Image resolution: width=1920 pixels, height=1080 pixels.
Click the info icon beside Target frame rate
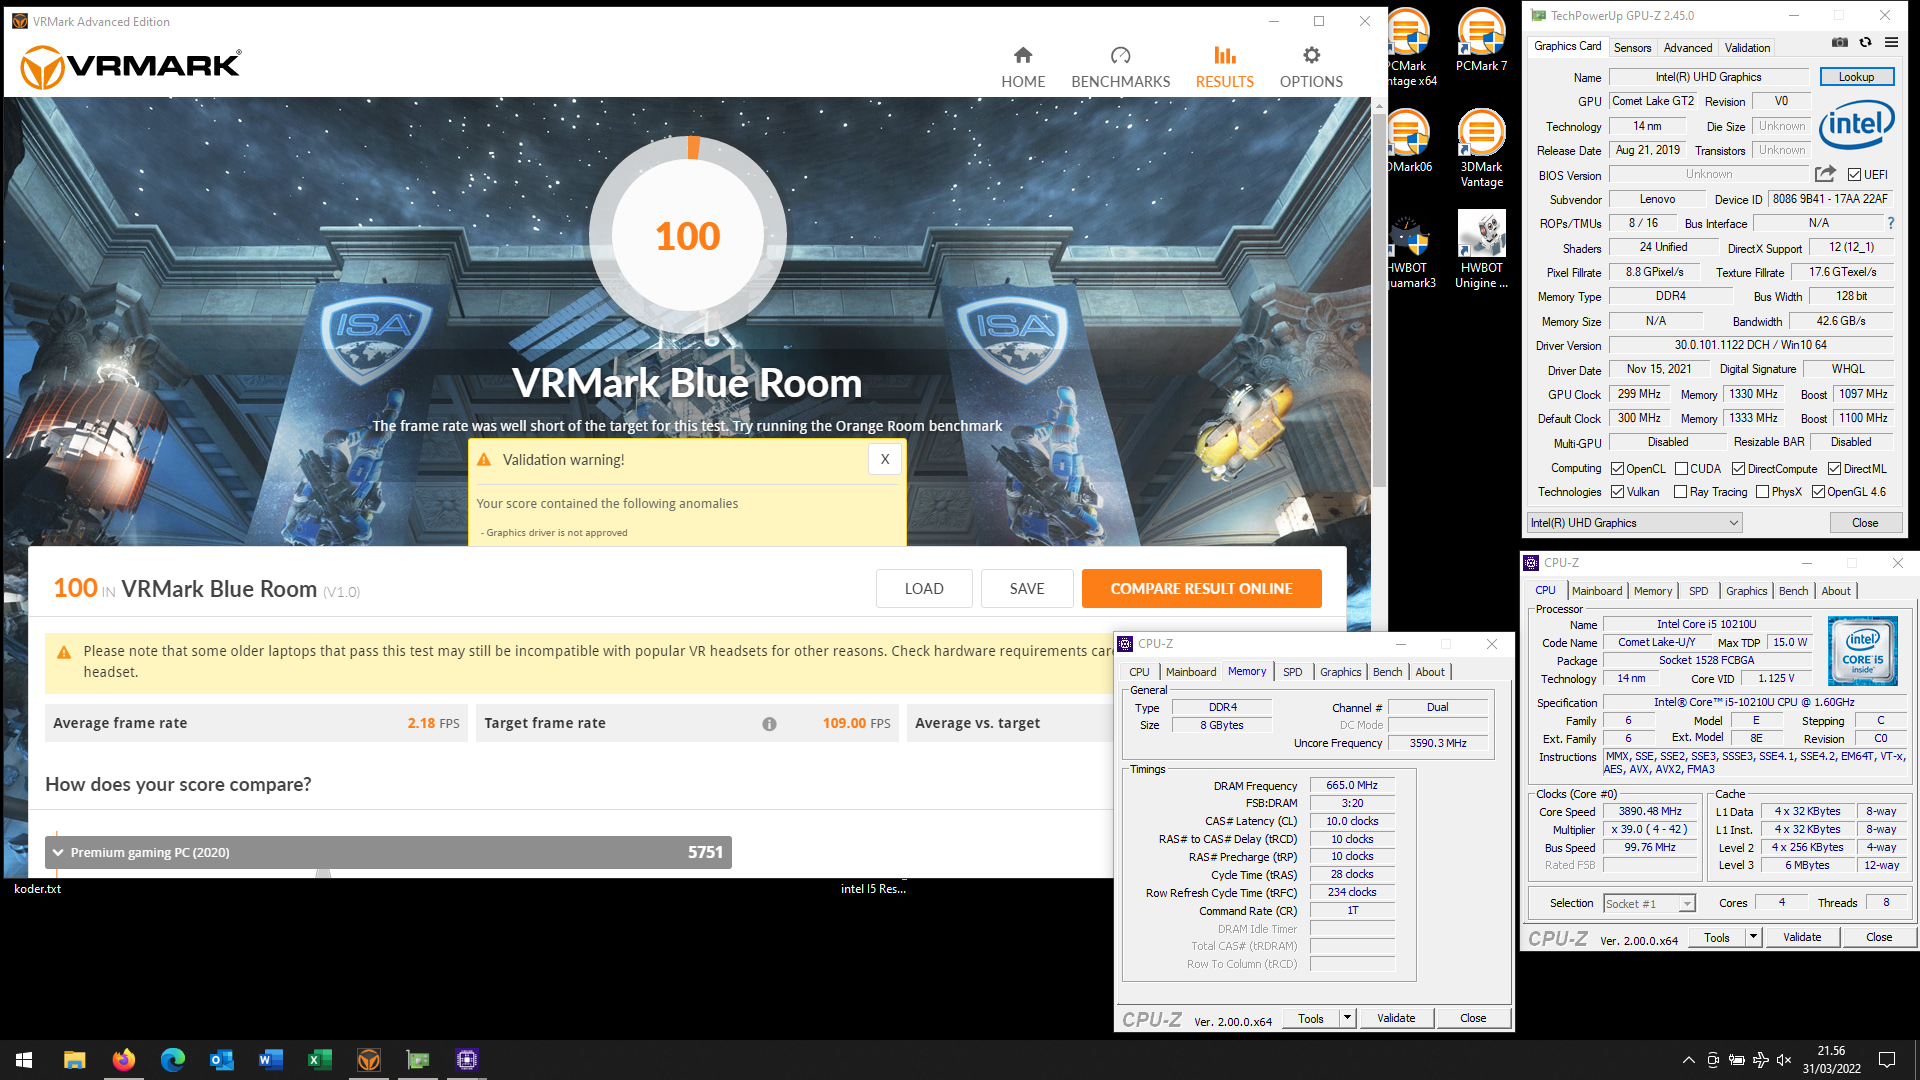769,724
